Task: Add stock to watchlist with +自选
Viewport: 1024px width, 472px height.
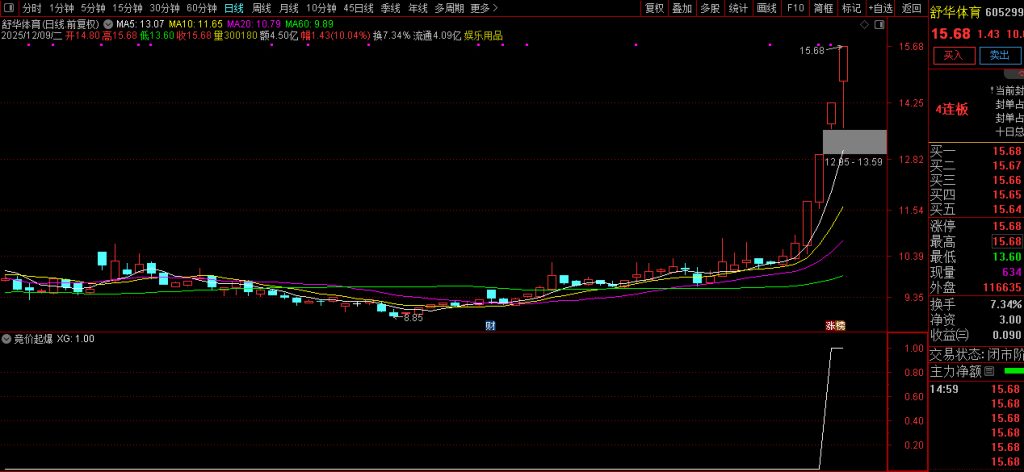Action: click(x=880, y=8)
